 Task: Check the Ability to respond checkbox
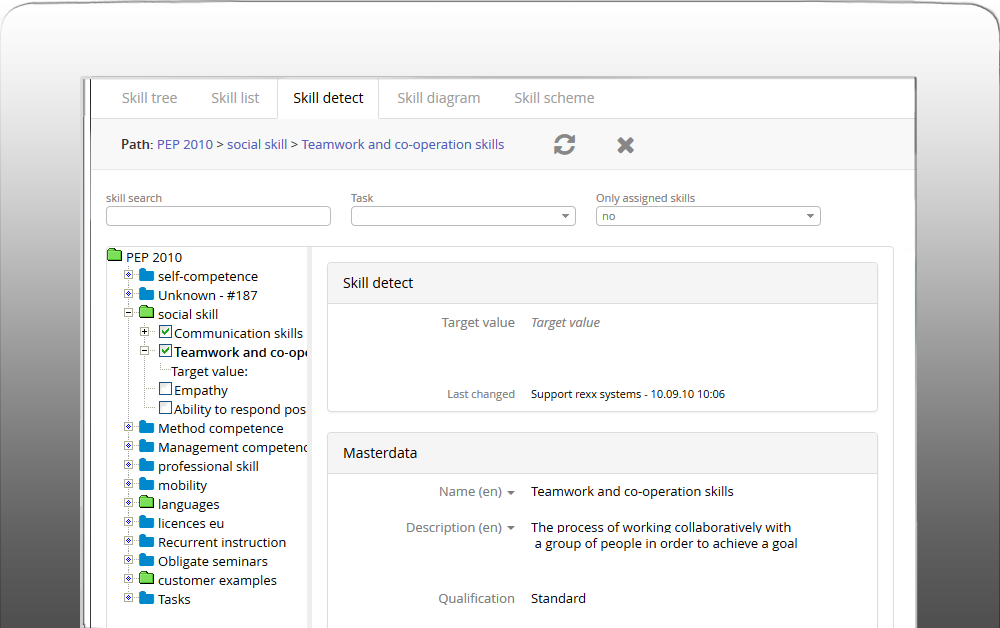(165, 408)
